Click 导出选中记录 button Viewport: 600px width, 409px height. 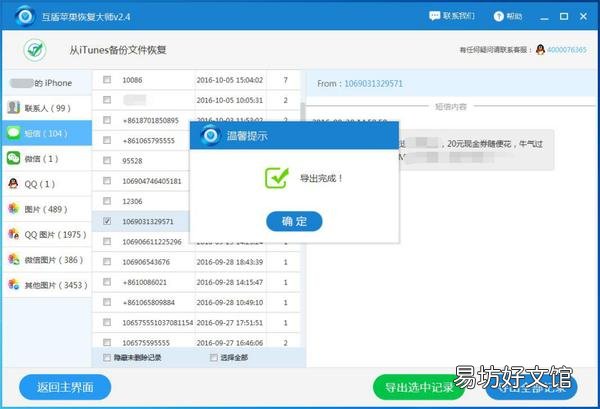click(419, 387)
